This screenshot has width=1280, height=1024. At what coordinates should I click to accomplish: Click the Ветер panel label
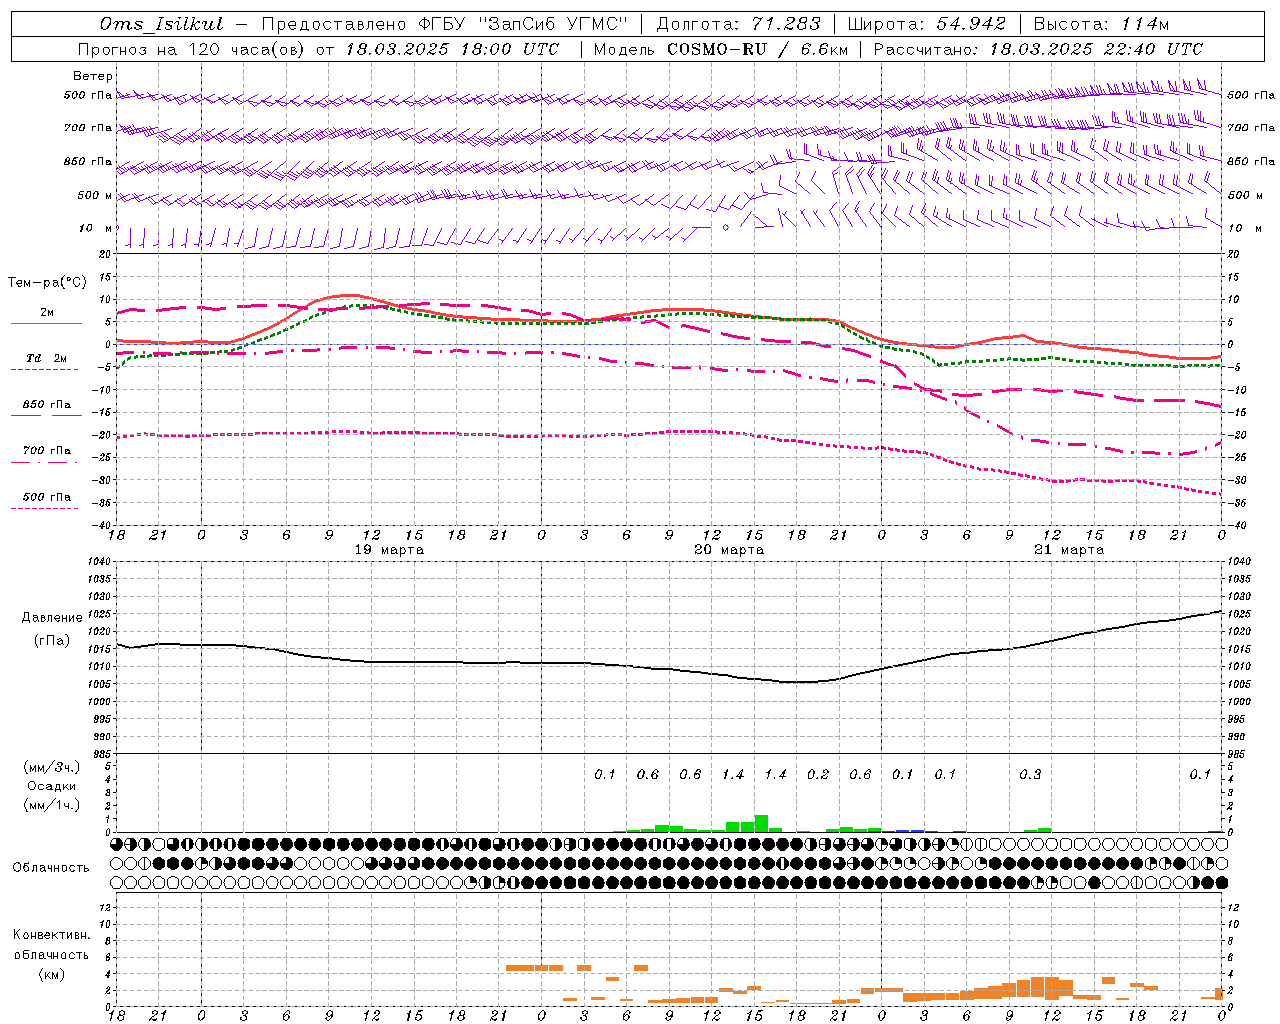click(93, 76)
